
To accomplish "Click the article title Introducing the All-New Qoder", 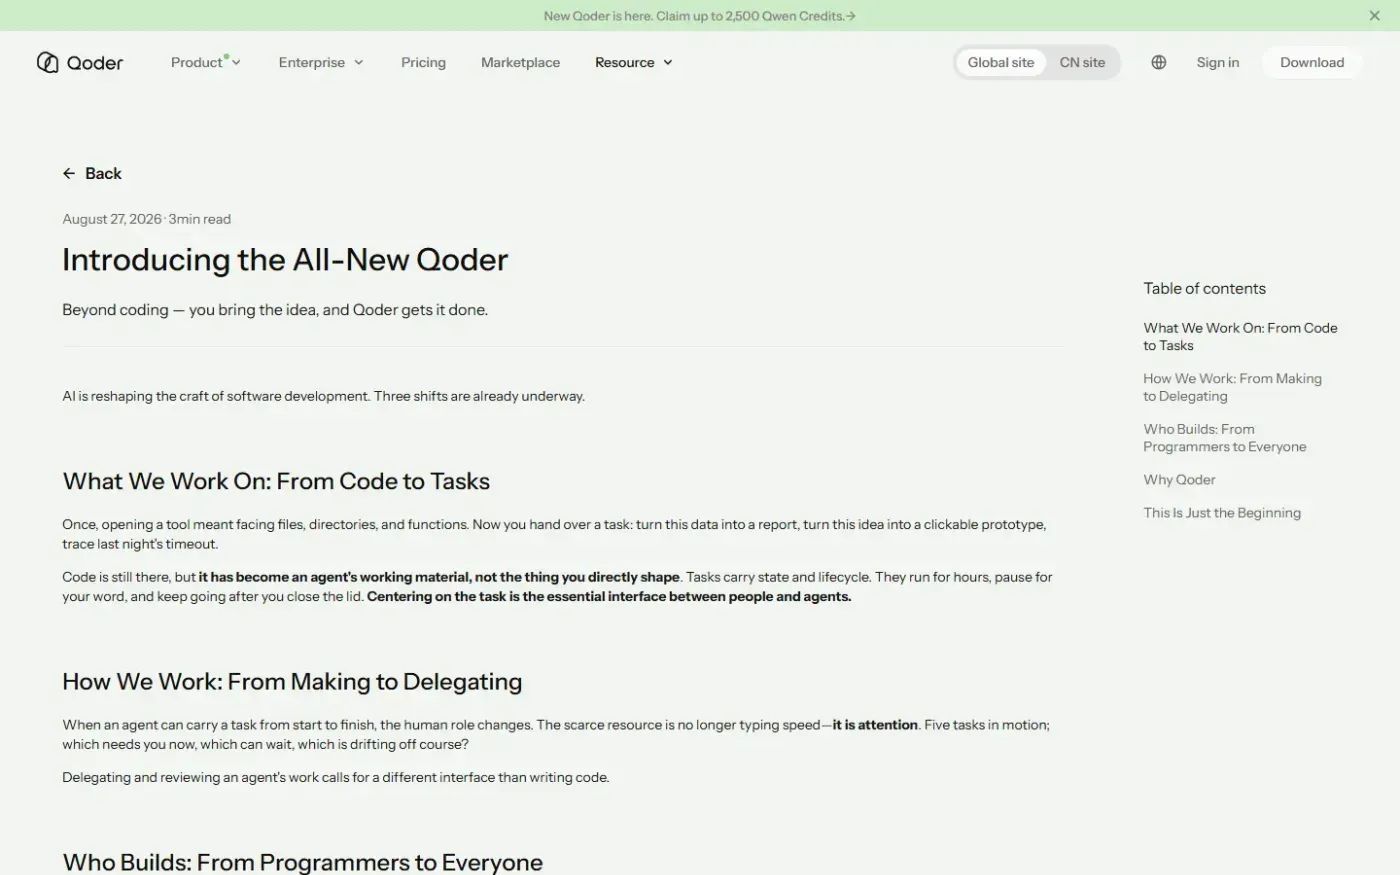I will 285,260.
